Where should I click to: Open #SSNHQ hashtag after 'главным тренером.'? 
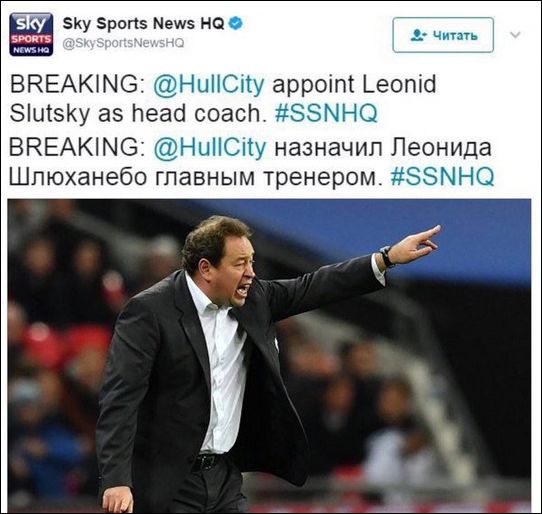click(x=442, y=176)
